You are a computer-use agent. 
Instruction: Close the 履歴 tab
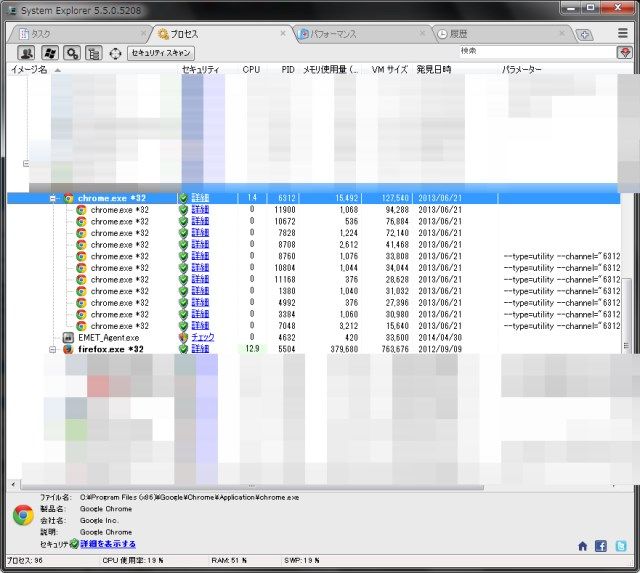pos(562,33)
